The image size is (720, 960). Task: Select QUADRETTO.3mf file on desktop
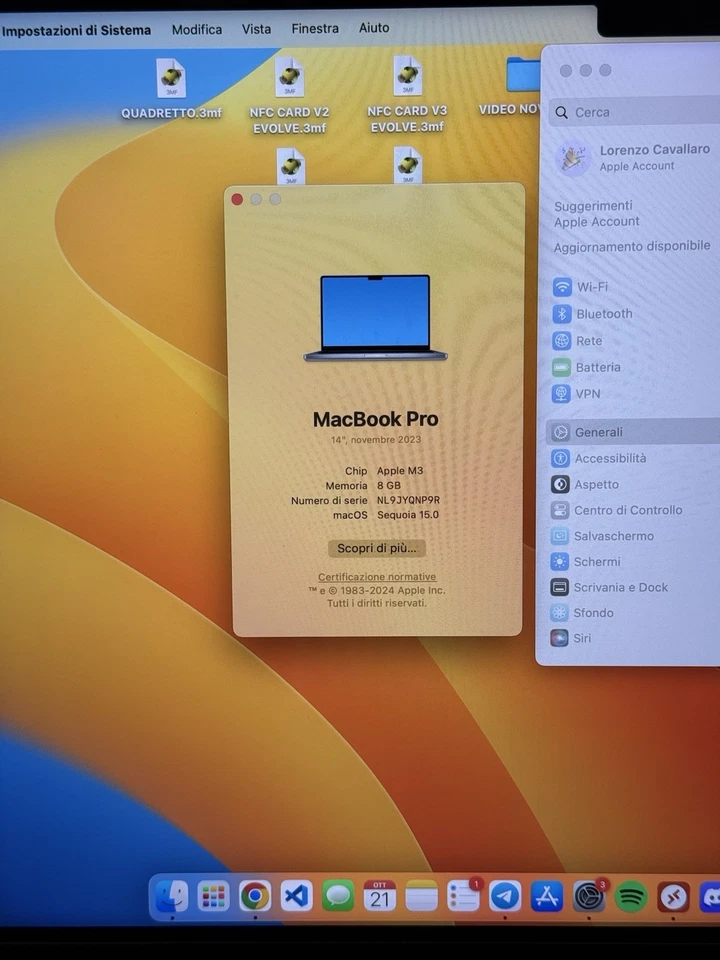tap(171, 89)
